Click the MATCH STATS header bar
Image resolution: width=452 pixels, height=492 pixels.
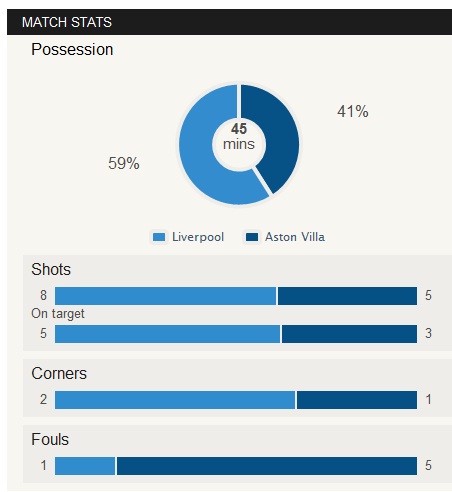(229, 22)
